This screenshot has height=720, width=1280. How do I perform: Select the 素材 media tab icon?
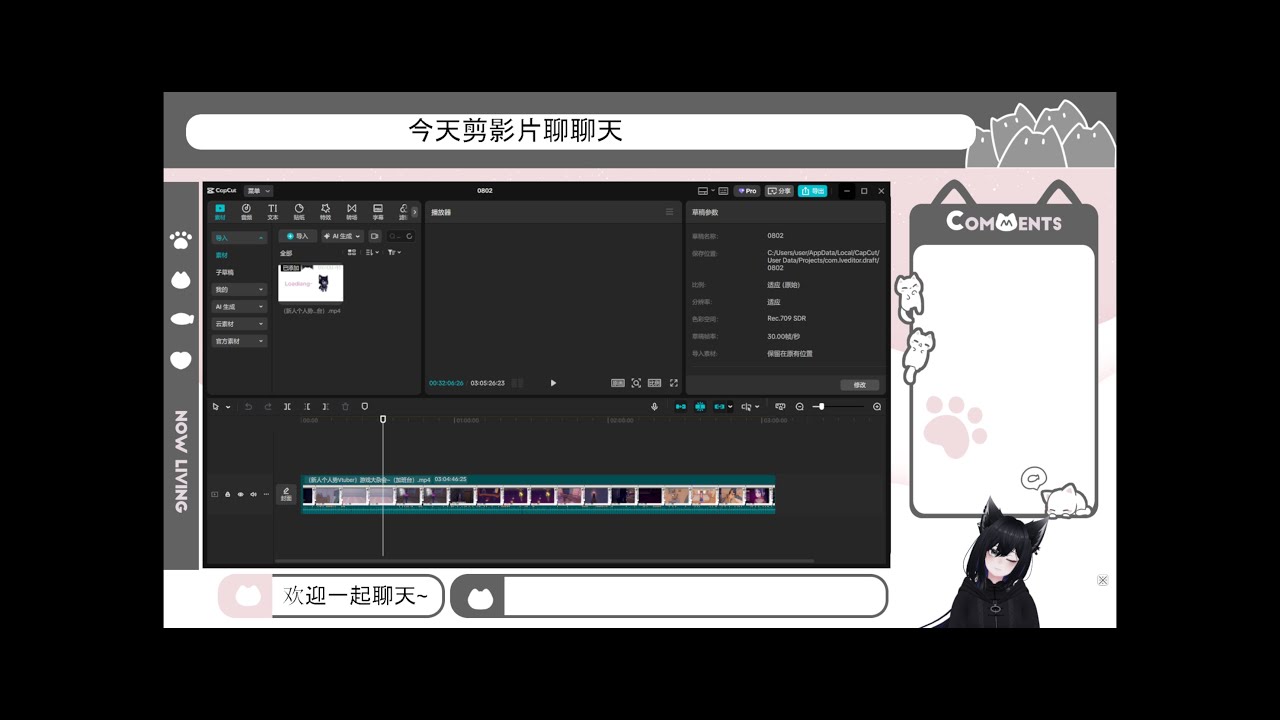pos(220,211)
